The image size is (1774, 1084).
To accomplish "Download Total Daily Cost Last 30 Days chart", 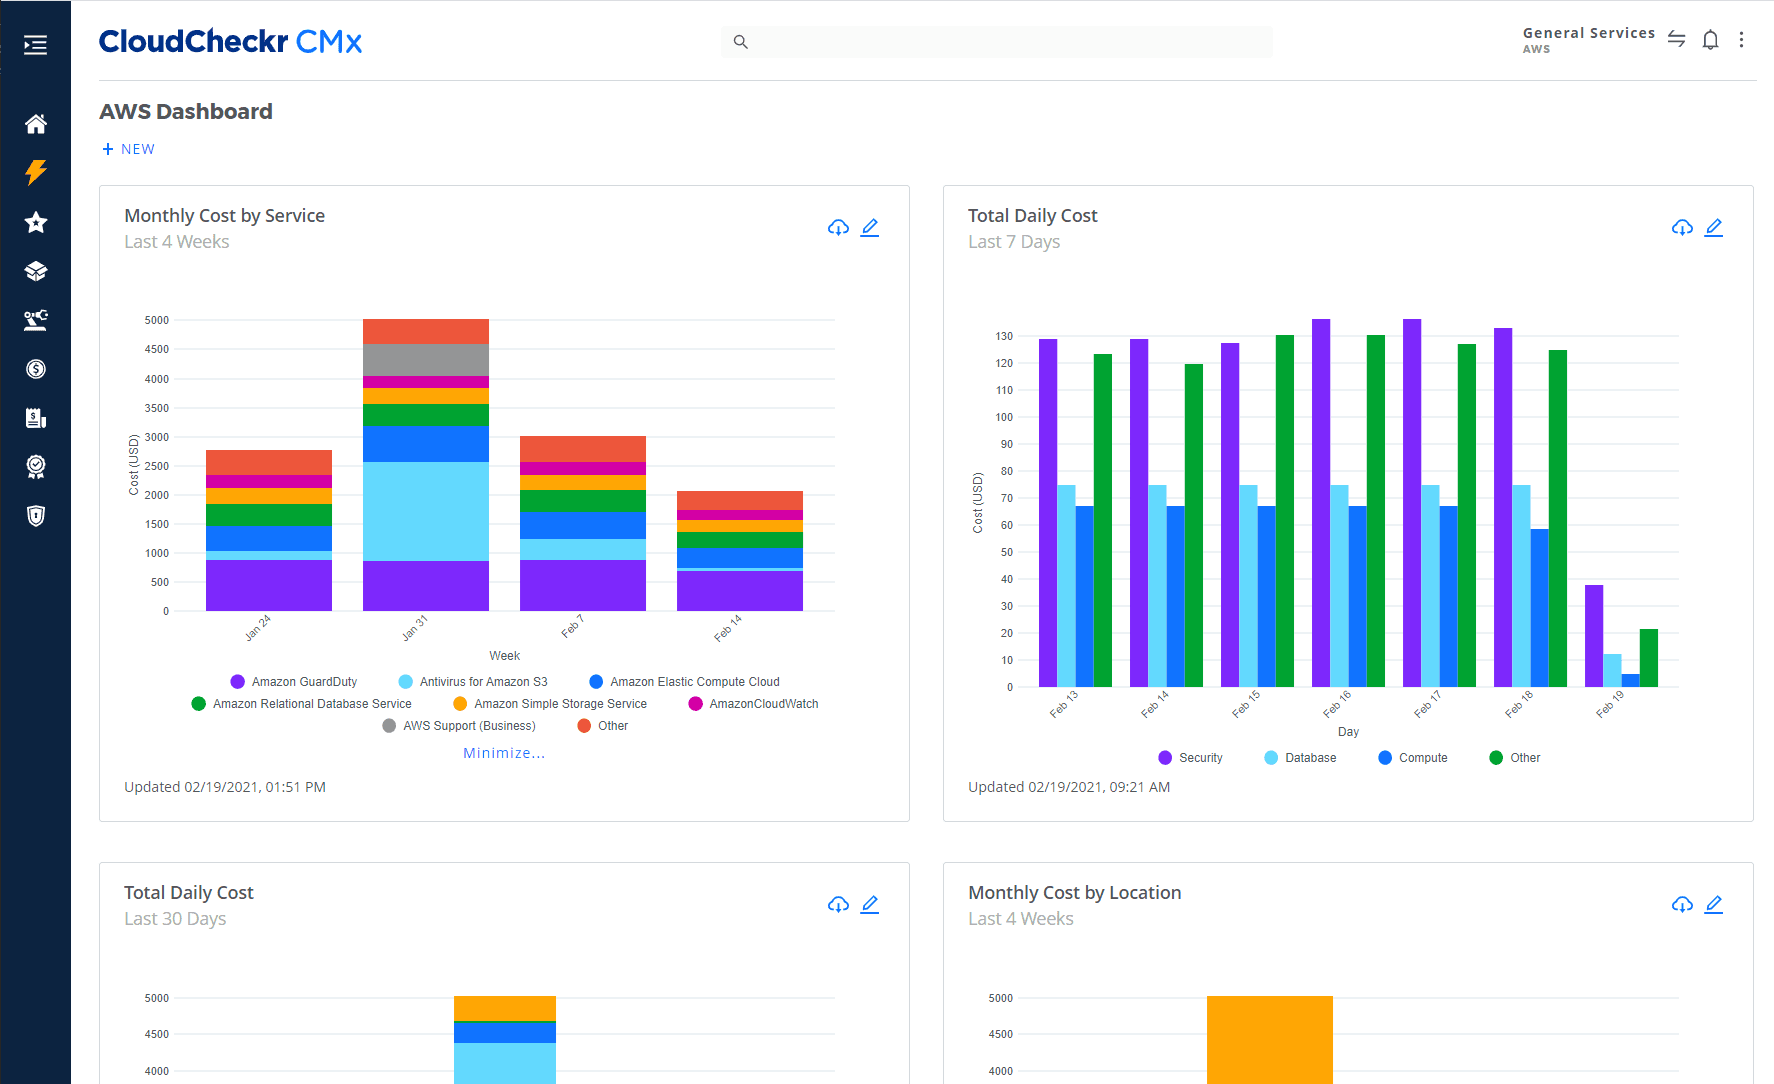I will (x=839, y=905).
